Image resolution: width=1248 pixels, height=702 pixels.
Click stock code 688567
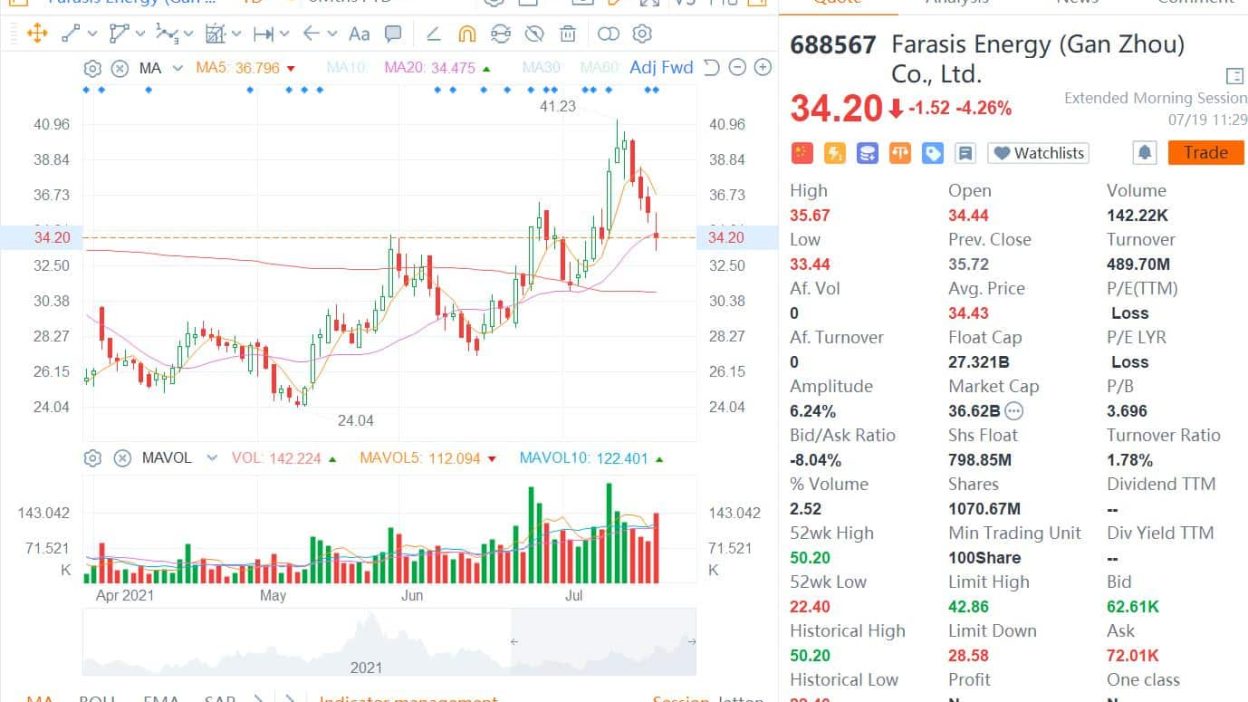pos(833,45)
